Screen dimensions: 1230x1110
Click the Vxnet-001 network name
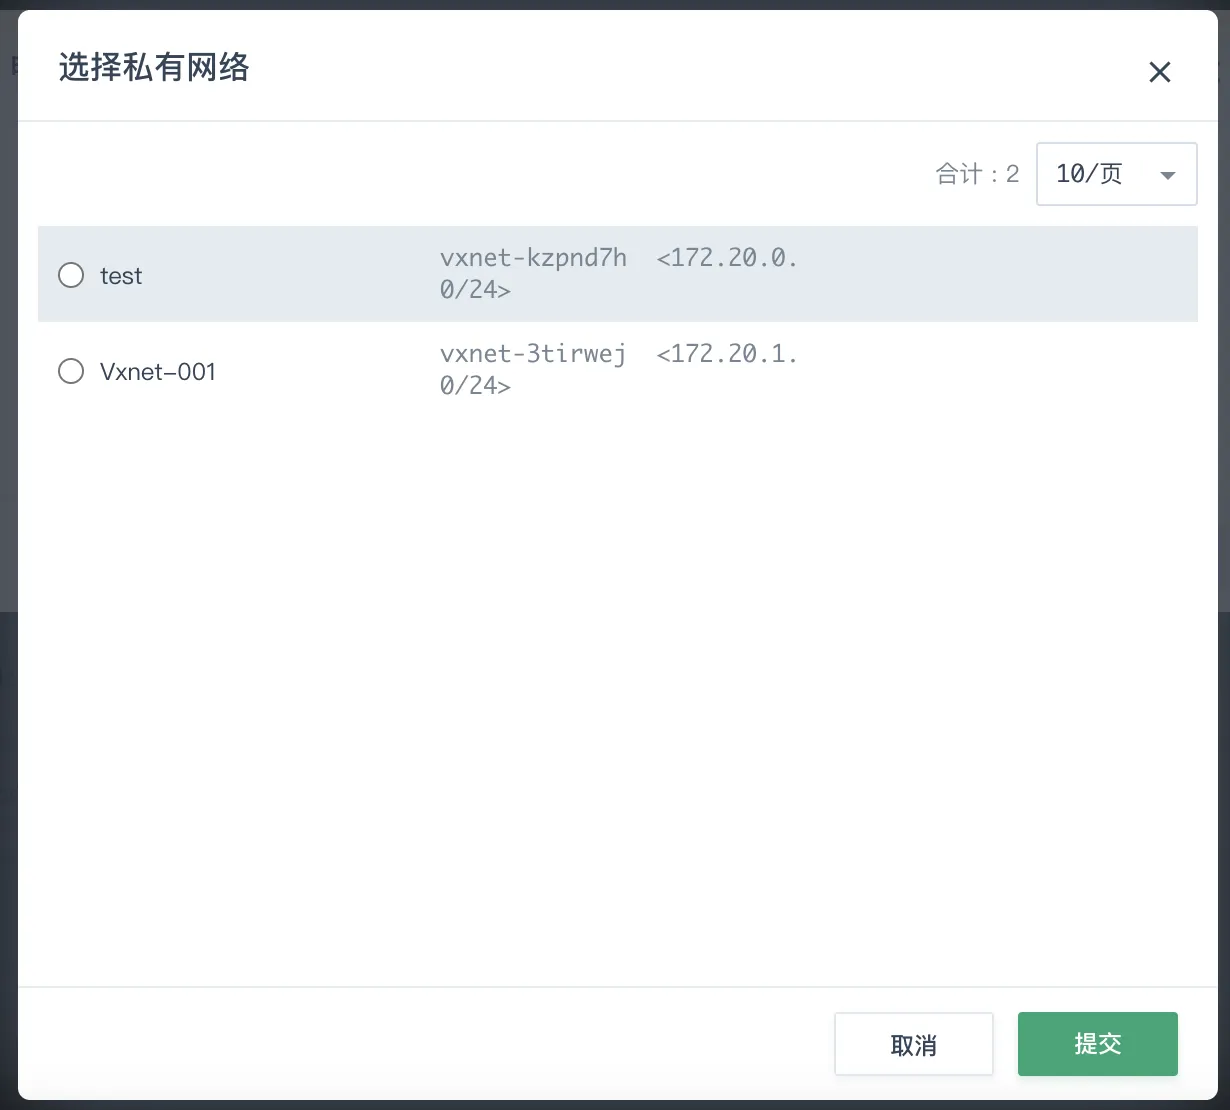tap(158, 372)
